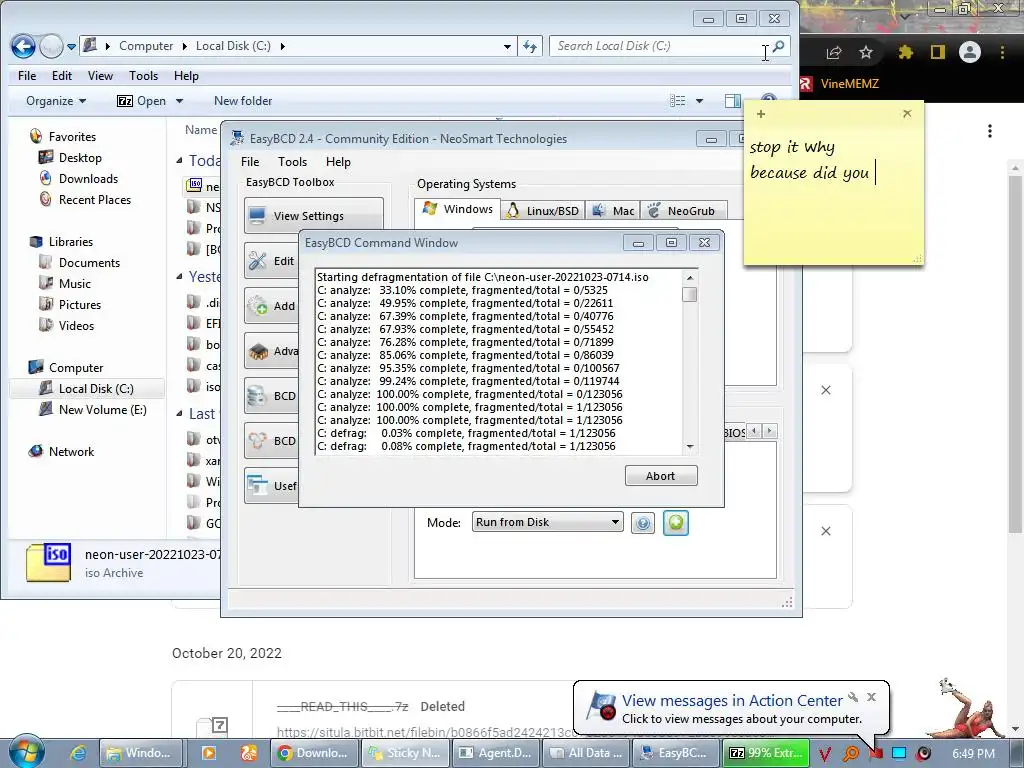
Task: Open the Organize dropdown in Explorer
Action: point(56,101)
